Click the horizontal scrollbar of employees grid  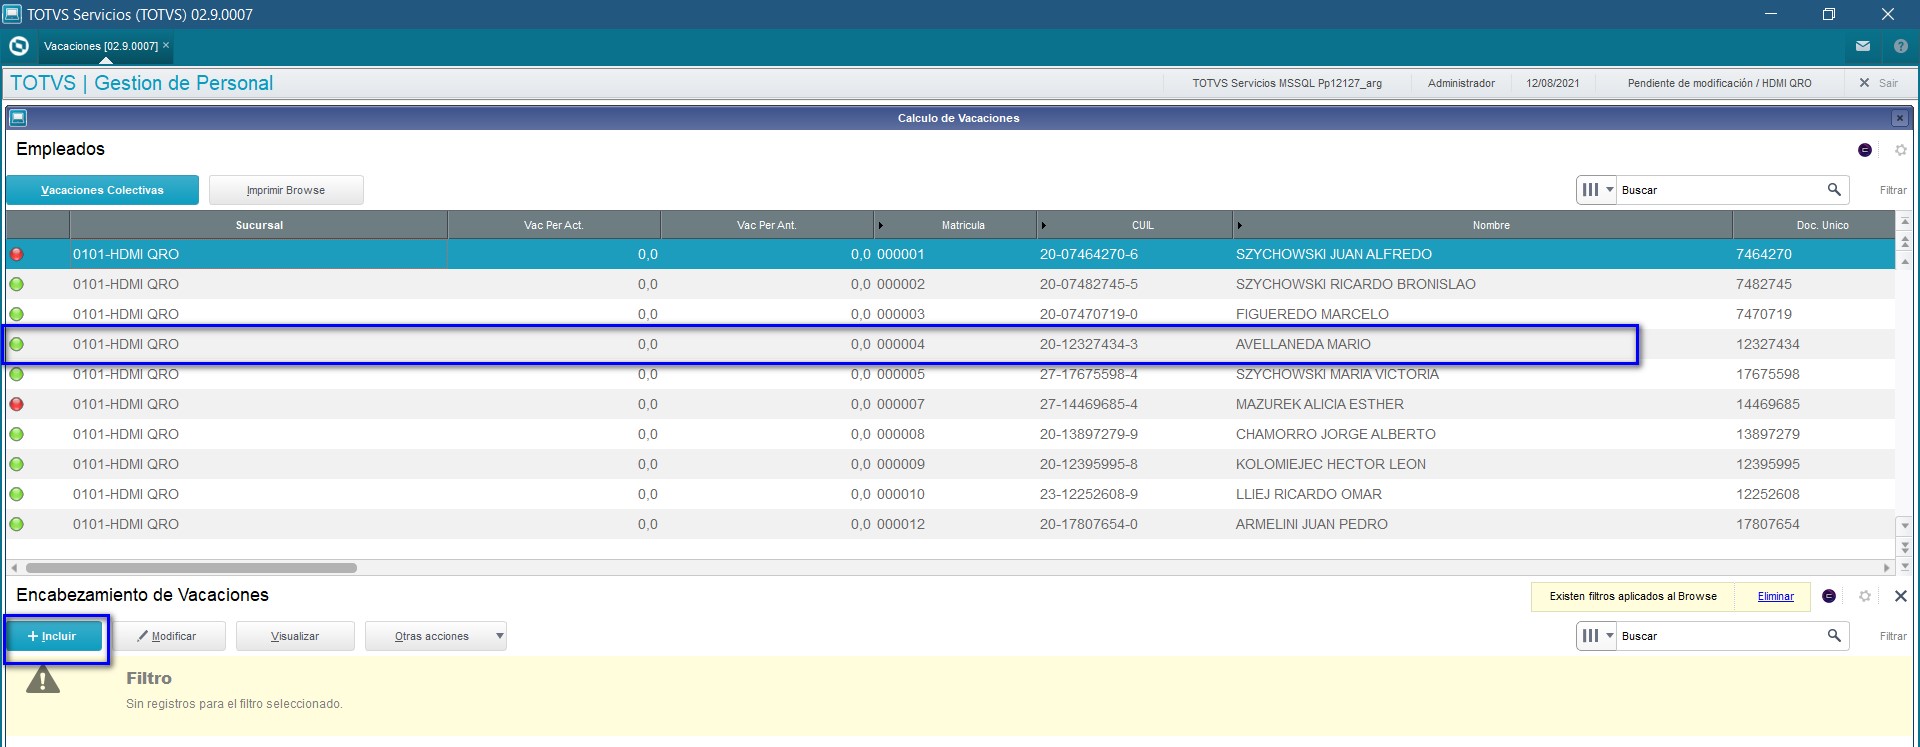click(191, 567)
